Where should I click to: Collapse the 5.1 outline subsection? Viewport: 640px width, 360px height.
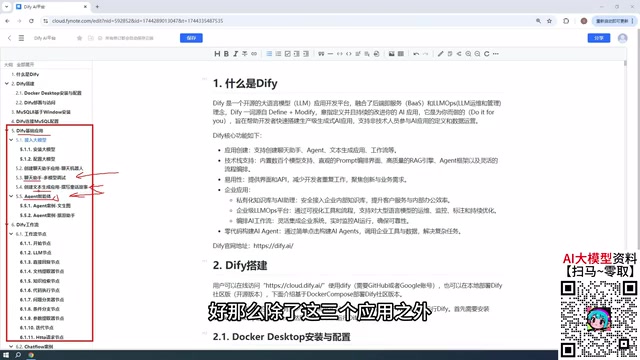(x=11, y=140)
